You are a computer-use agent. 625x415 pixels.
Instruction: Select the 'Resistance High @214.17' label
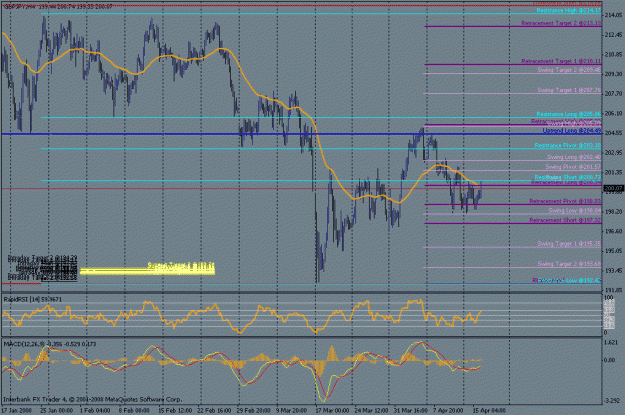[x=569, y=10]
